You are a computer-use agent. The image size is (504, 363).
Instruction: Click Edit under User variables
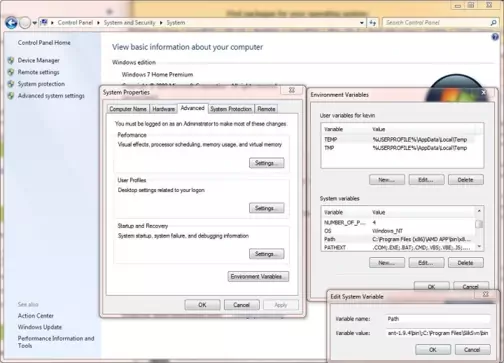[x=426, y=180]
